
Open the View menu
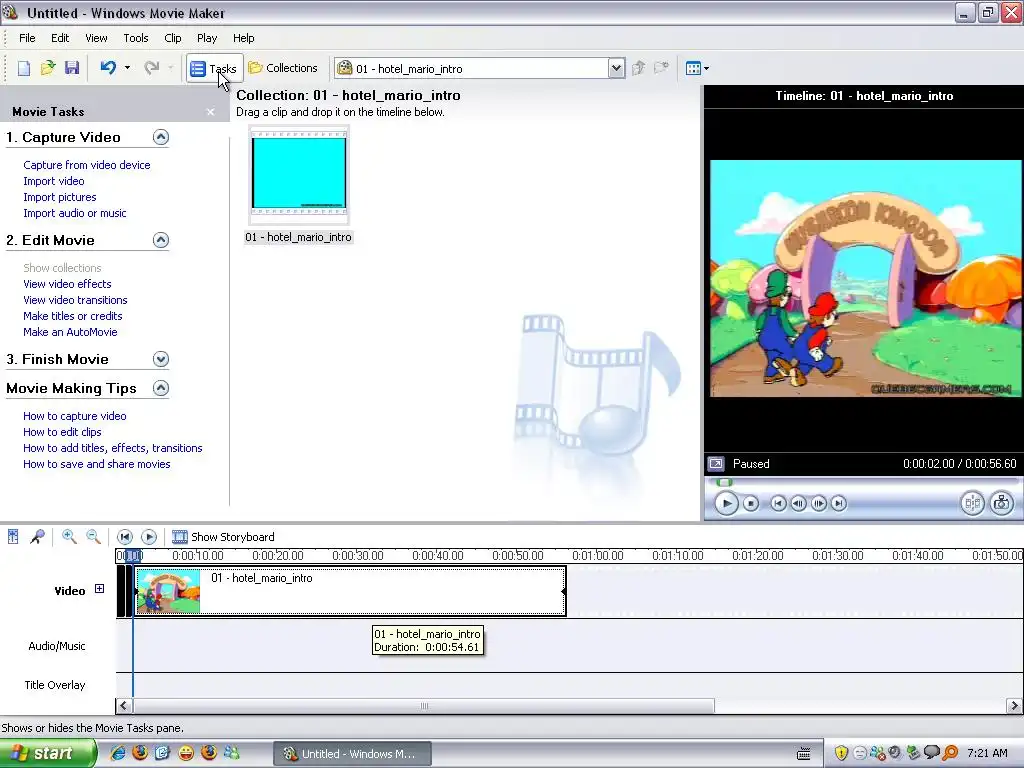pos(96,38)
